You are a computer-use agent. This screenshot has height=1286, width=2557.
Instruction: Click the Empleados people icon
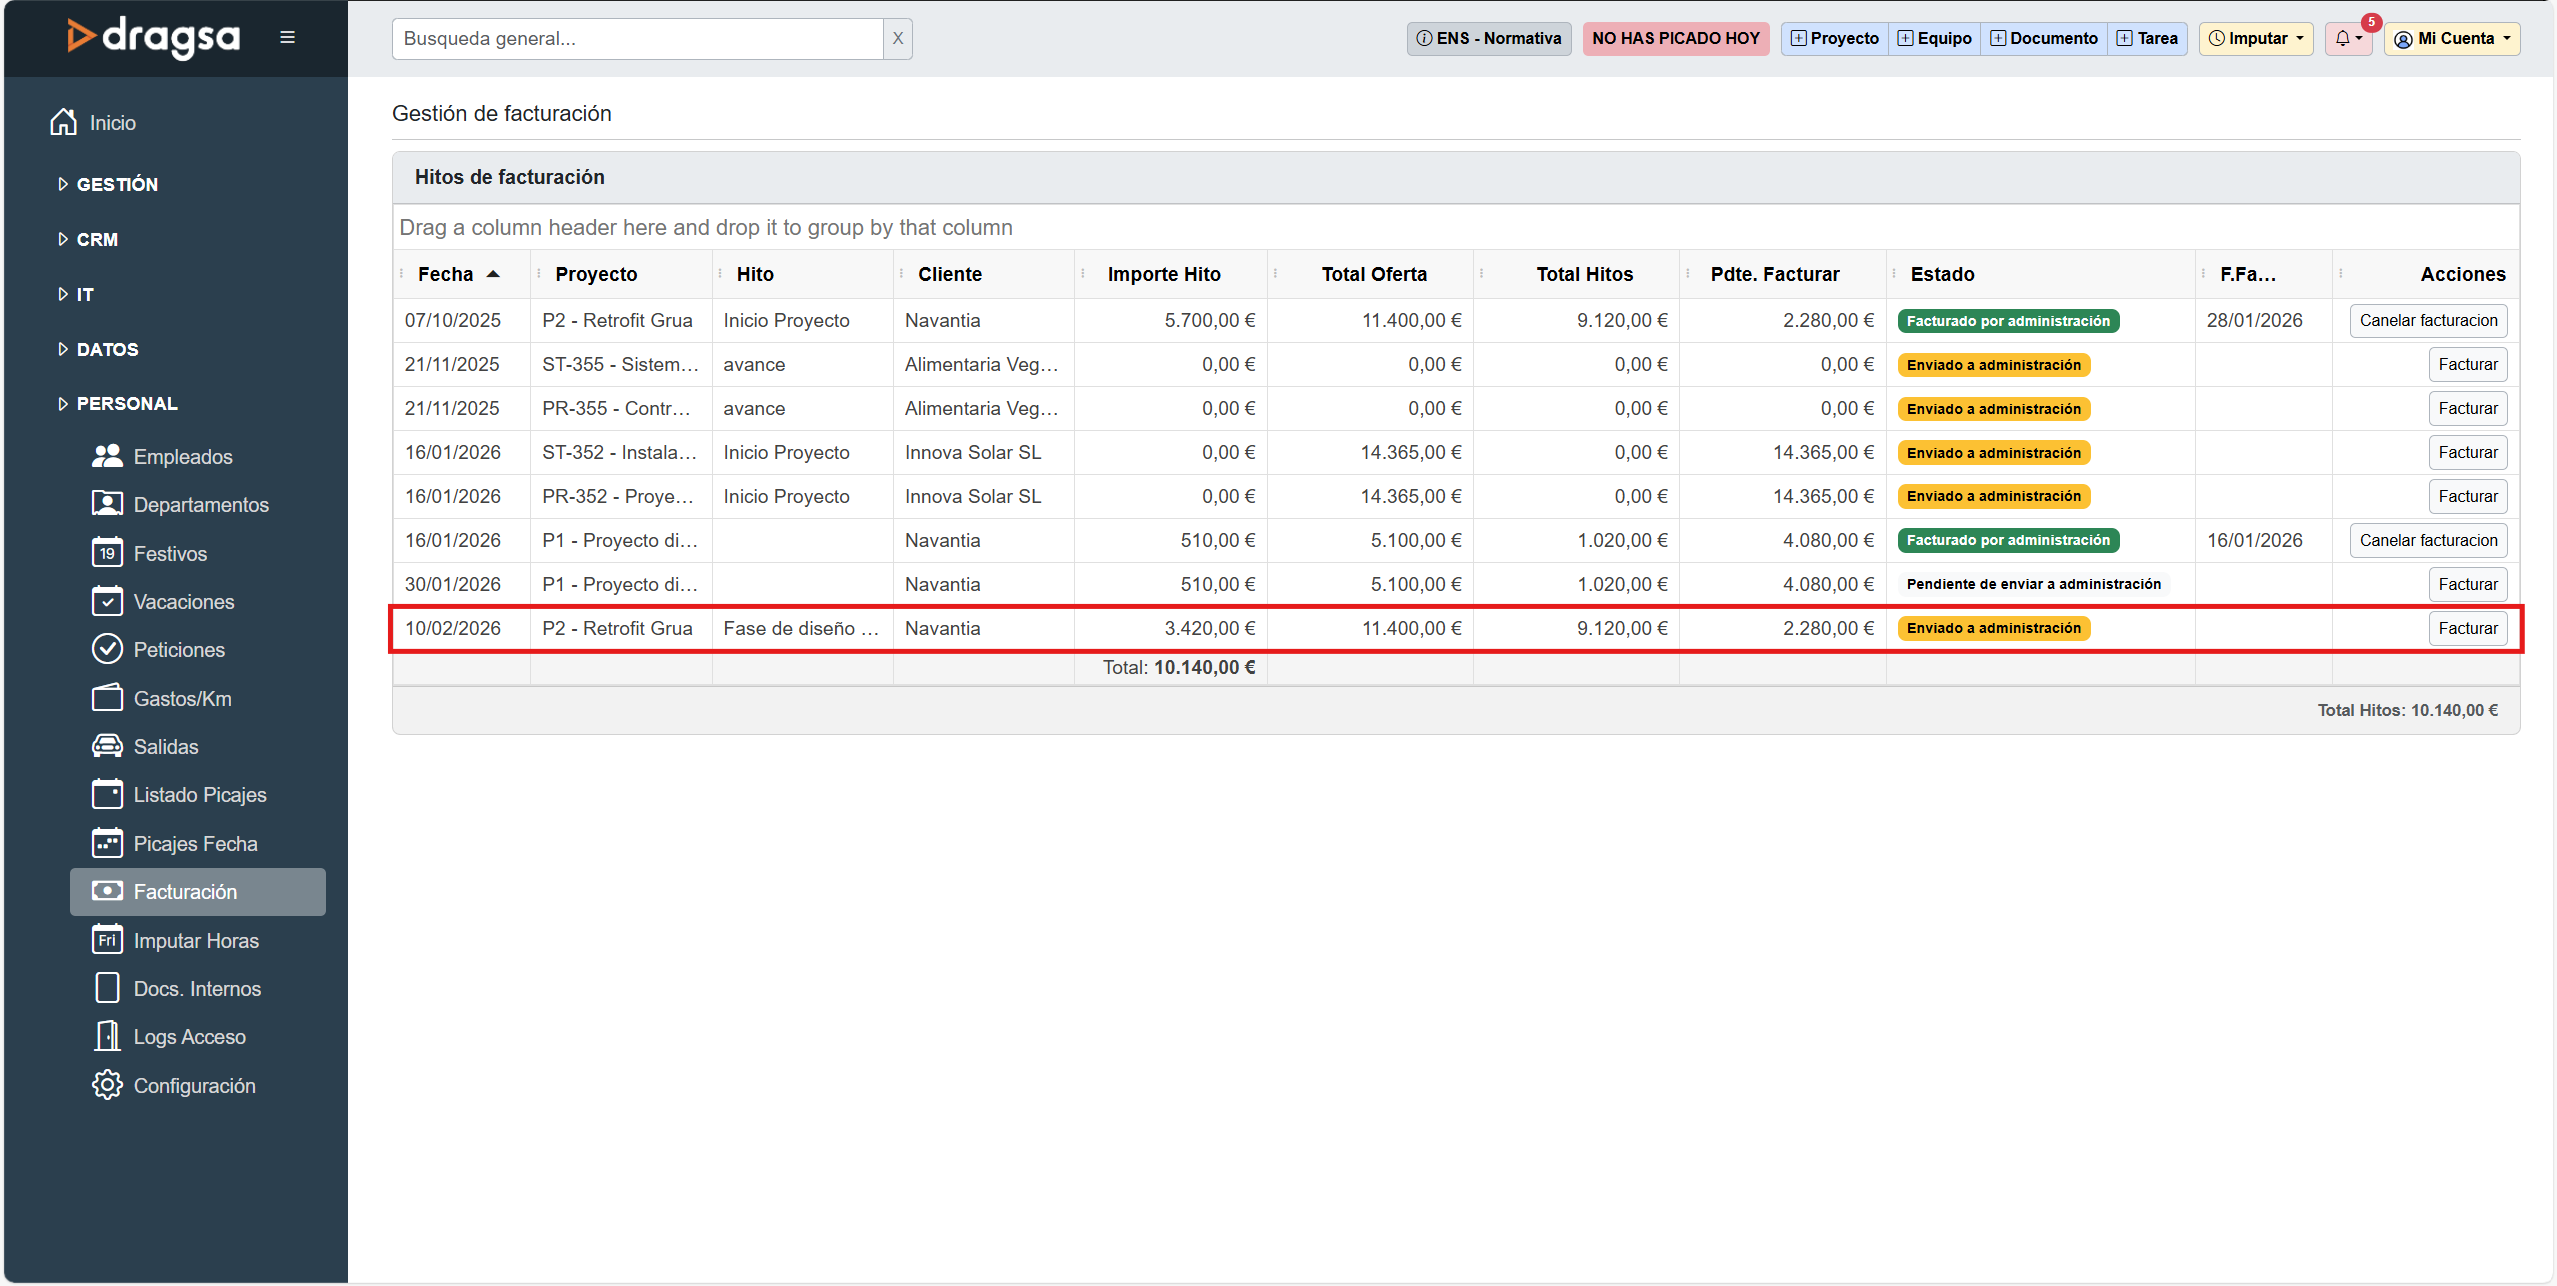pos(107,456)
